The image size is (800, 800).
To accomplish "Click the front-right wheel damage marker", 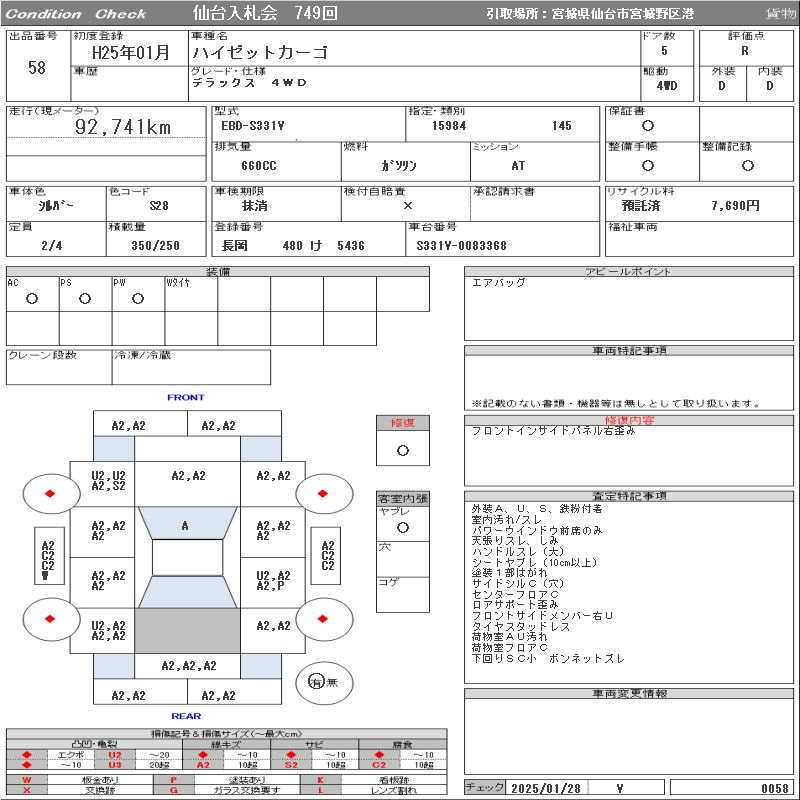I will (x=324, y=493).
